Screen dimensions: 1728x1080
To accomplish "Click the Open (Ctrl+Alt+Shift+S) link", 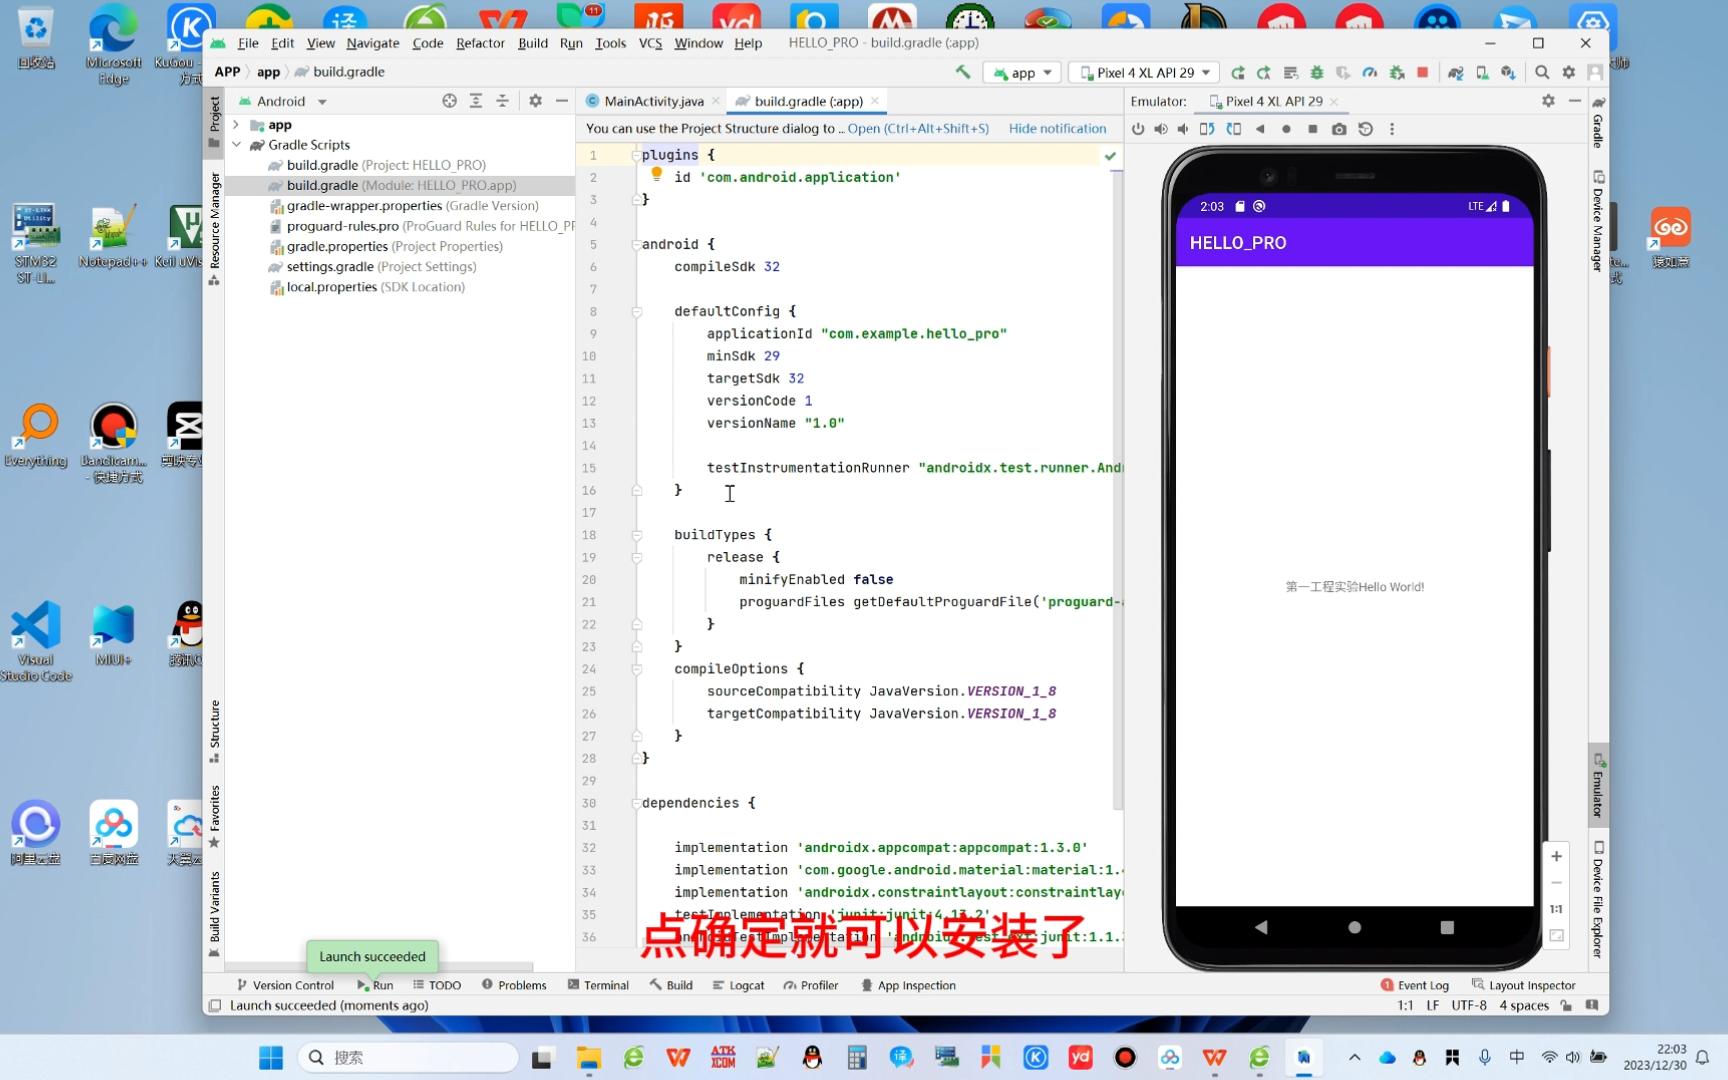I will [918, 128].
